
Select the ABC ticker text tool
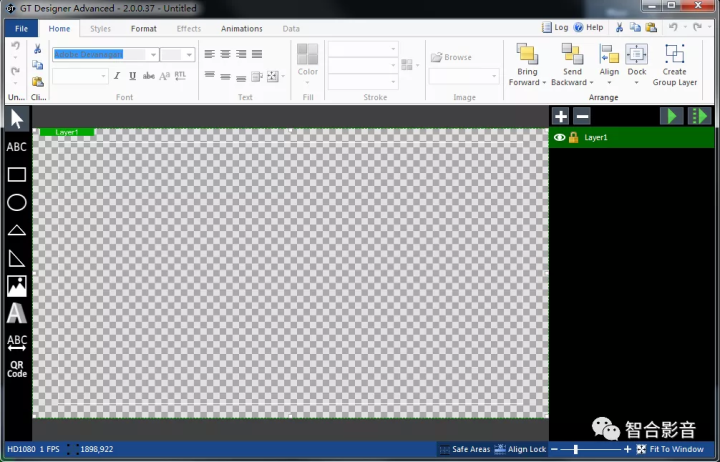pyautogui.click(x=17, y=343)
